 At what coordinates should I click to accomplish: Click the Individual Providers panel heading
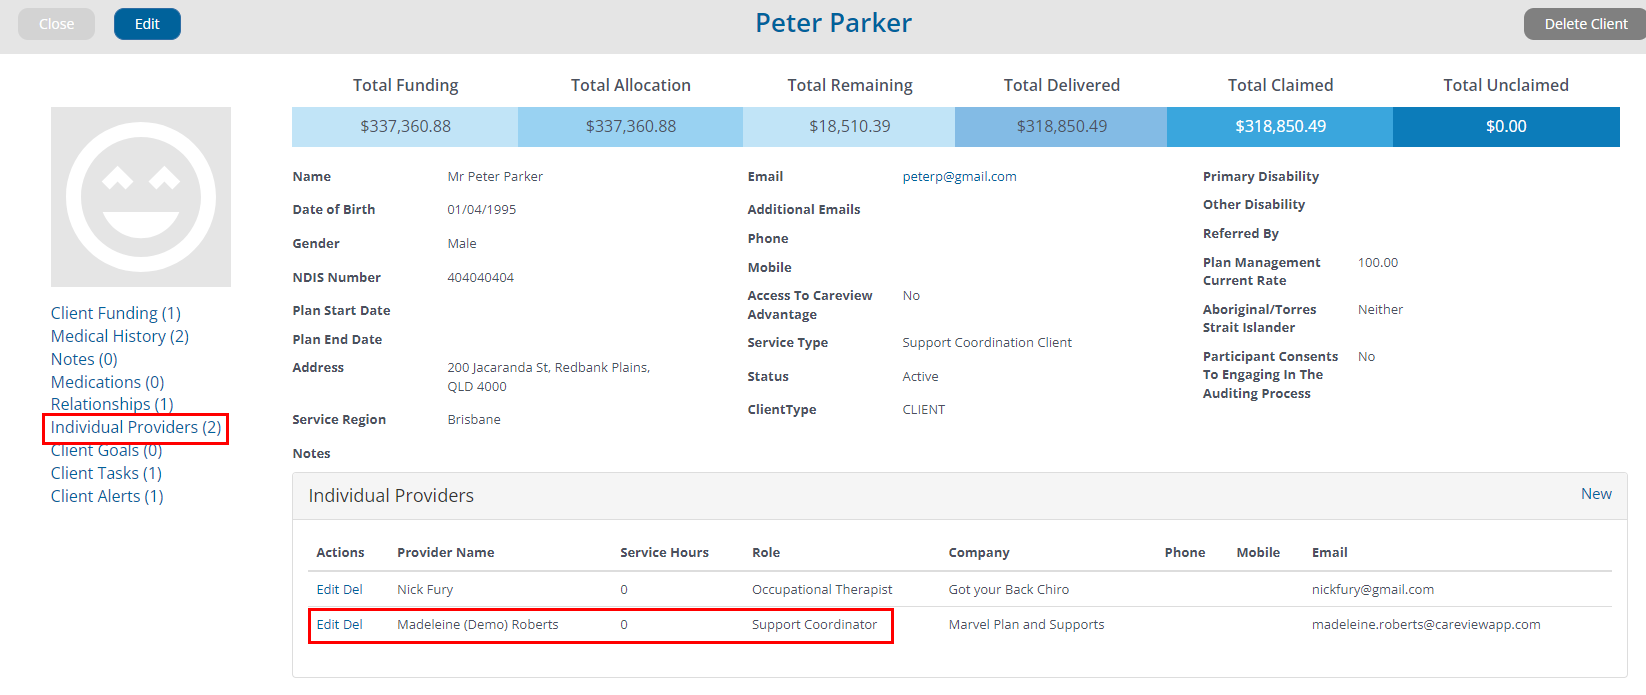[x=391, y=495]
